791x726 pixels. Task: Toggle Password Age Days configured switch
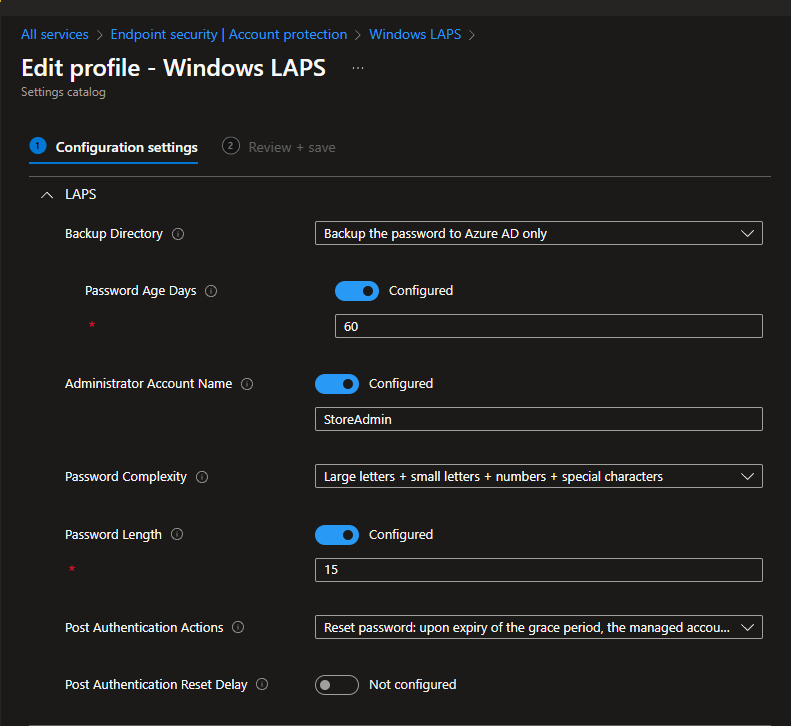(x=357, y=291)
